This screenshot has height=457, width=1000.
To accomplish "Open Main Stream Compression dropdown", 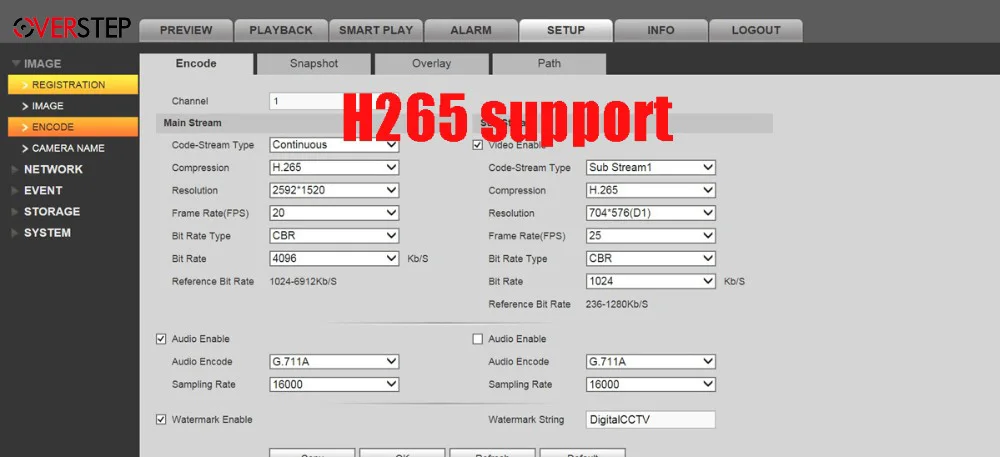I will 334,168.
